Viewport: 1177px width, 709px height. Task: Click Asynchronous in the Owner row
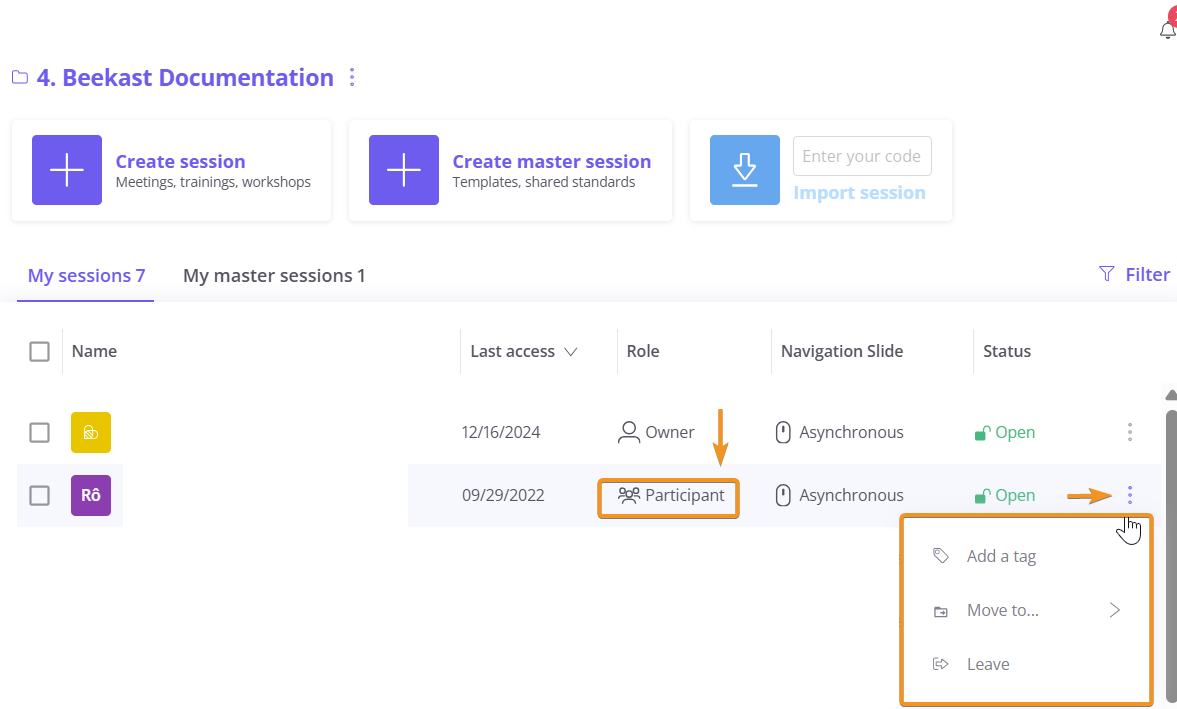[x=851, y=432]
